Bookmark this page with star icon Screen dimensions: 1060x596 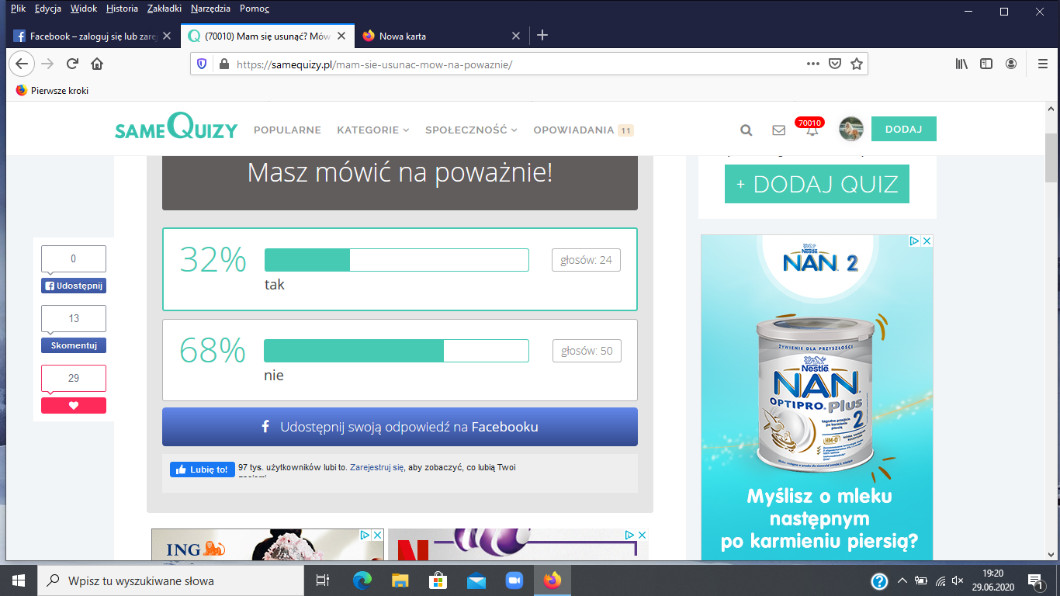[856, 63]
